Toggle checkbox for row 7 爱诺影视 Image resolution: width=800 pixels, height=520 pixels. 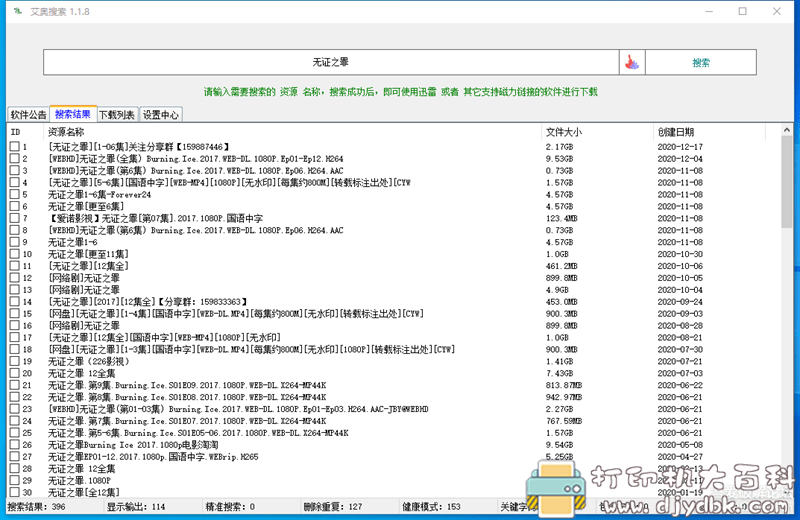(14, 218)
